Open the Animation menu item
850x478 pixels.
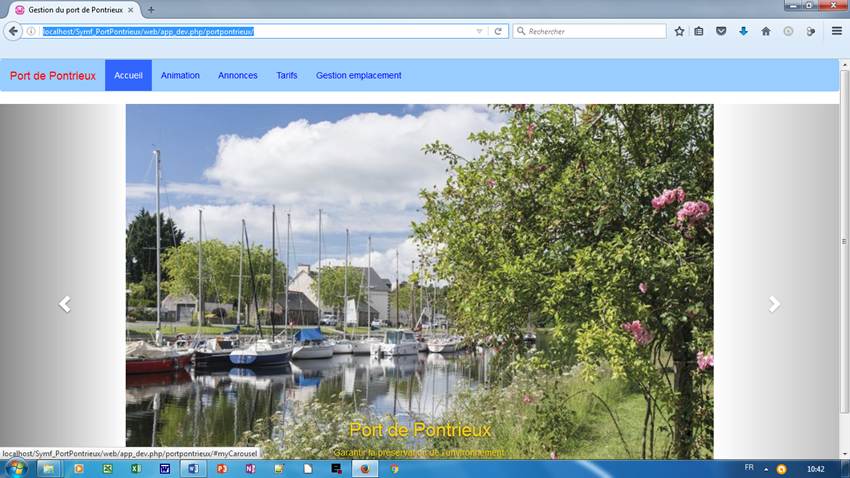point(180,76)
